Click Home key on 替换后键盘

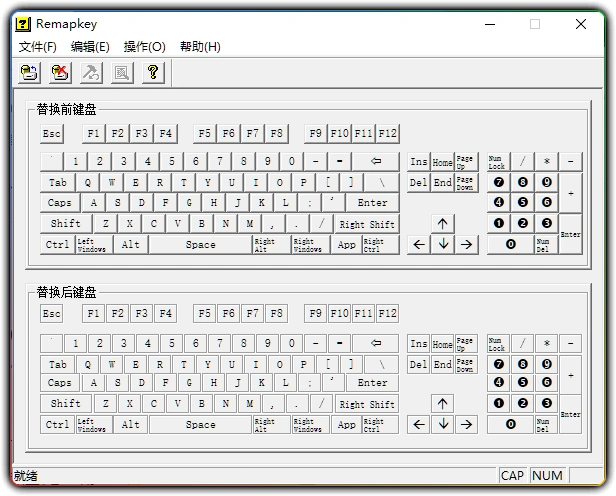click(442, 344)
